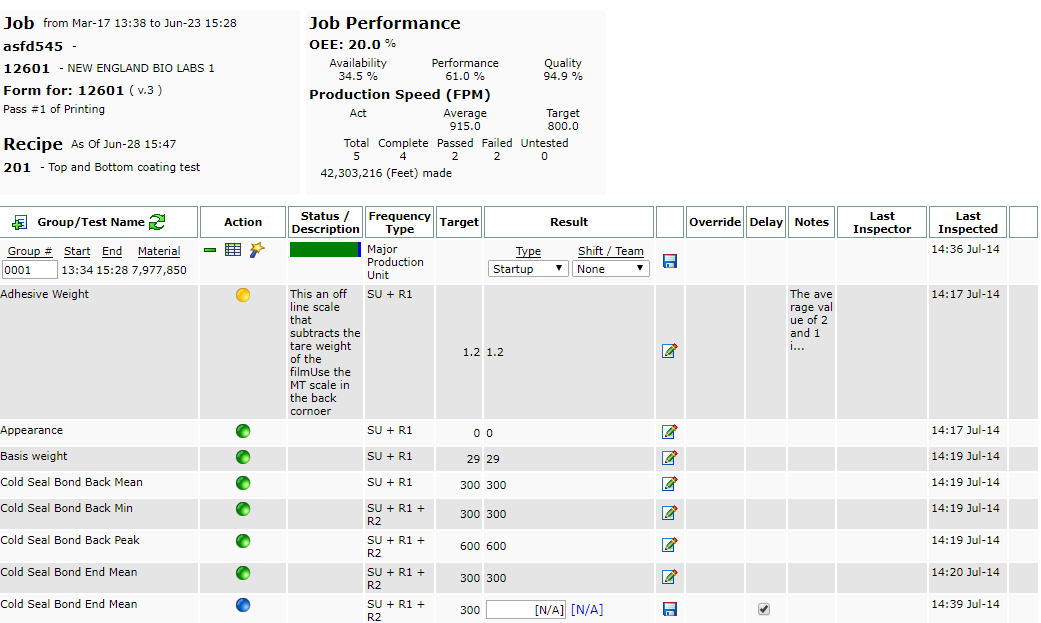This screenshot has width=1041, height=623.
Task: Click the Last Inspected column header
Action: (x=968, y=222)
